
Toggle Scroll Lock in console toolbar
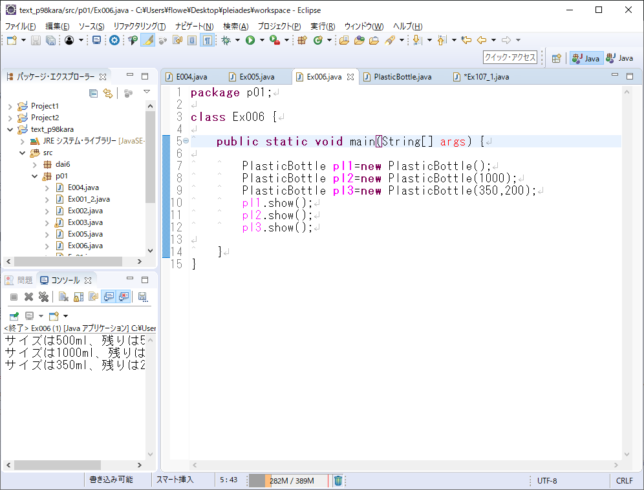[78, 297]
